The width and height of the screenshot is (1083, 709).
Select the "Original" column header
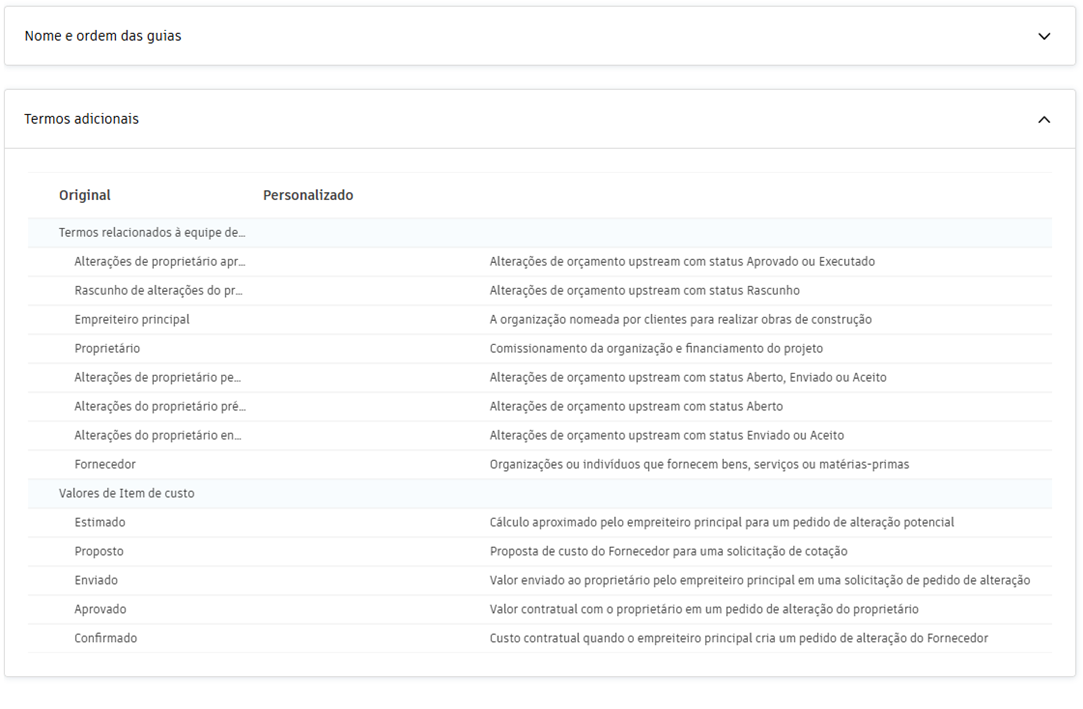click(x=84, y=195)
